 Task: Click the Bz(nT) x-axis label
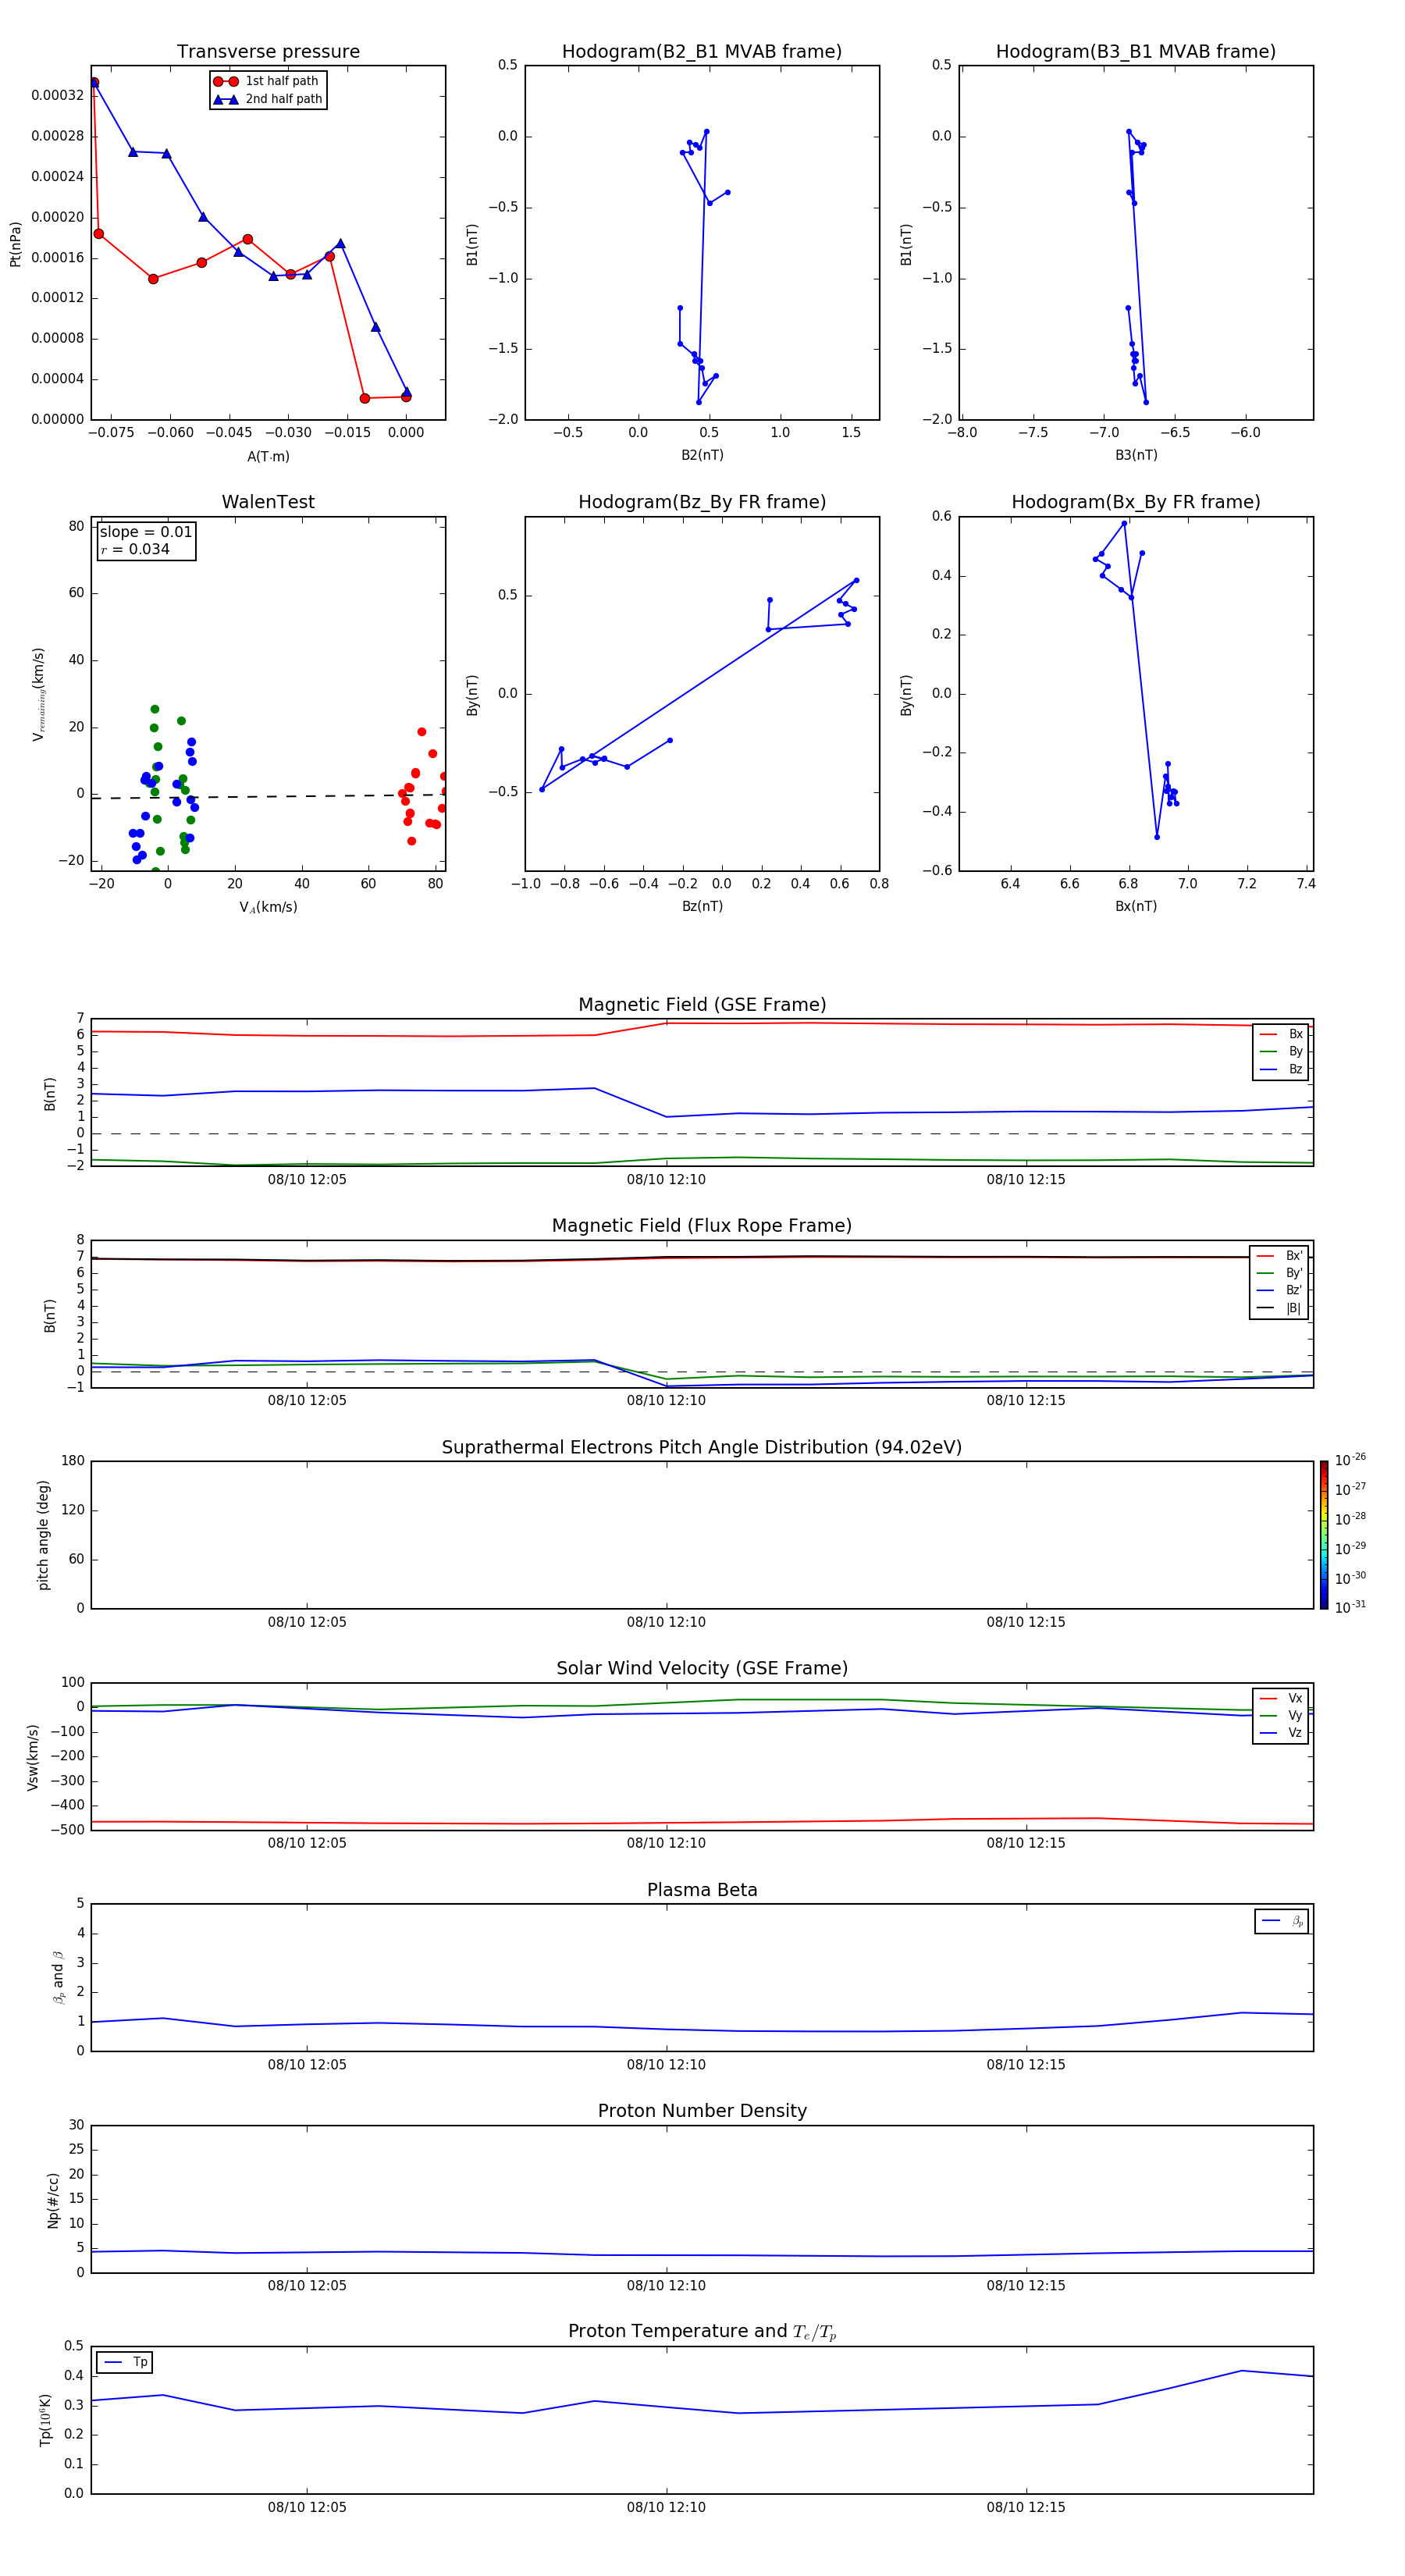coord(702,906)
